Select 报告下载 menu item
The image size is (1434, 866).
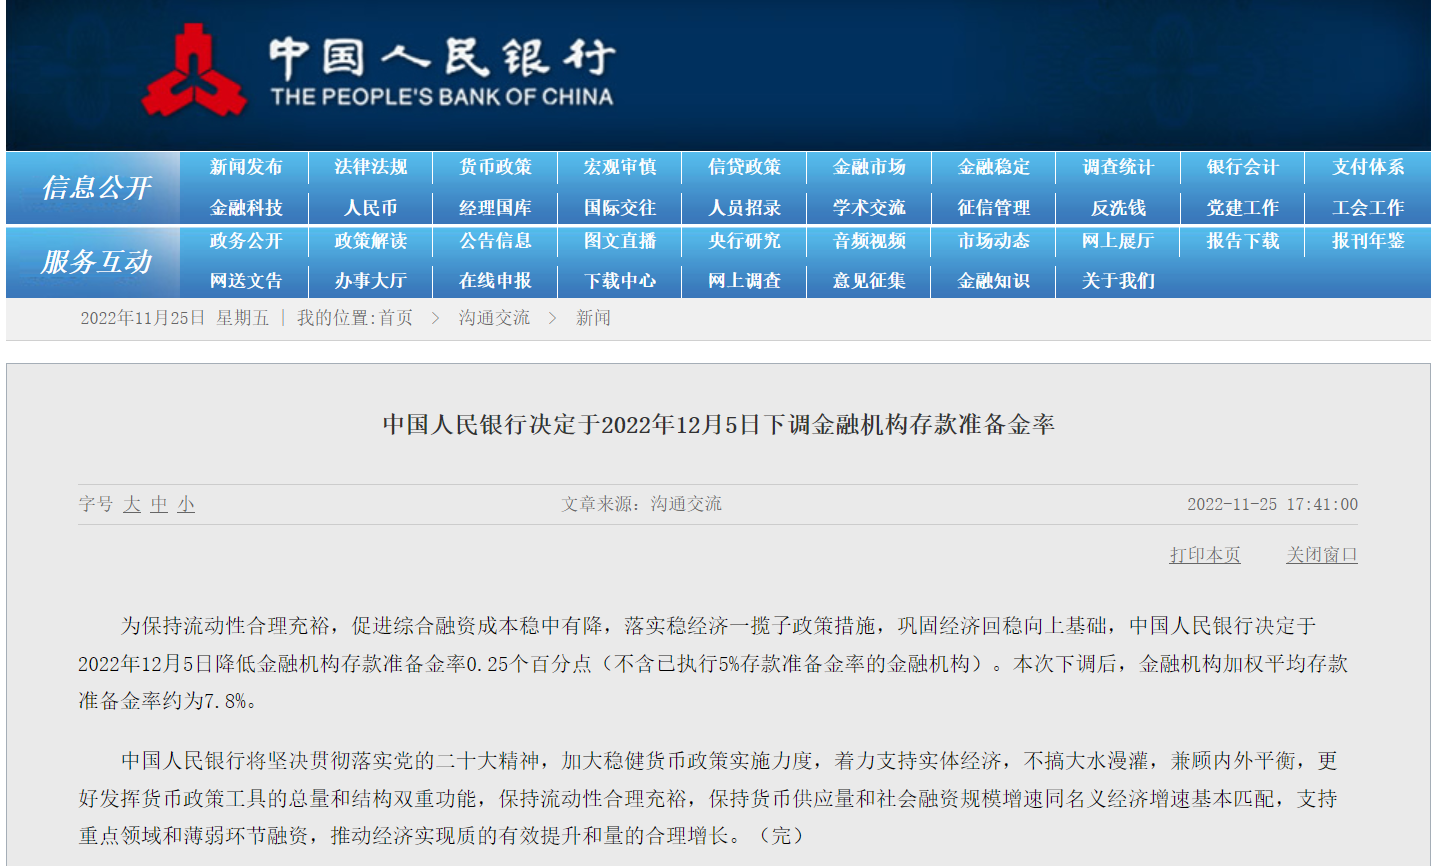pos(1242,241)
